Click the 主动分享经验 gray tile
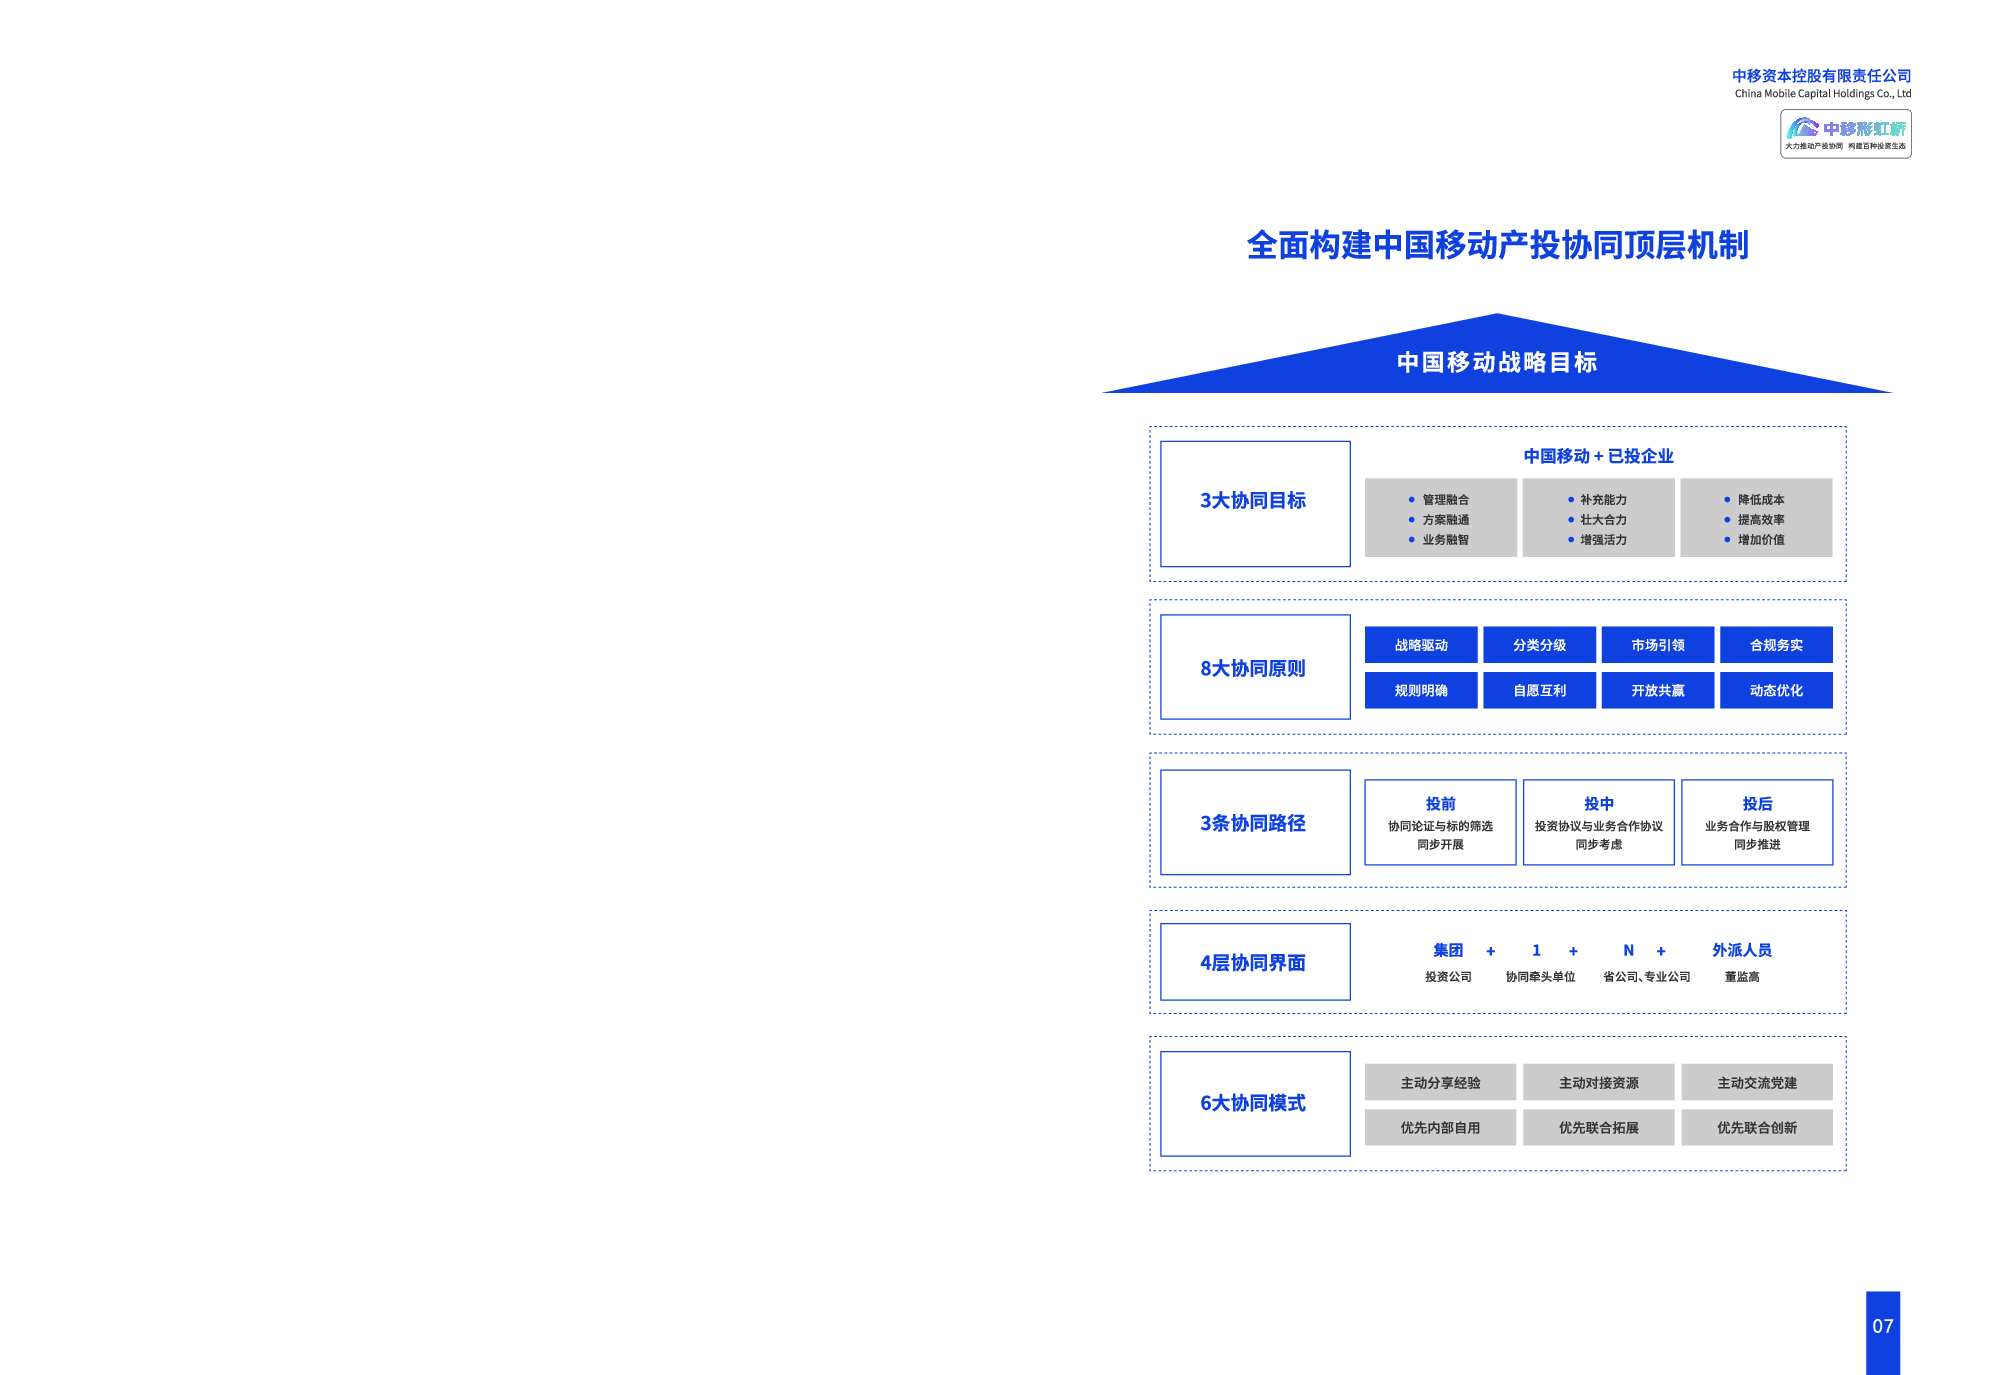Screen dimensions: 2013x1375 [1440, 1082]
